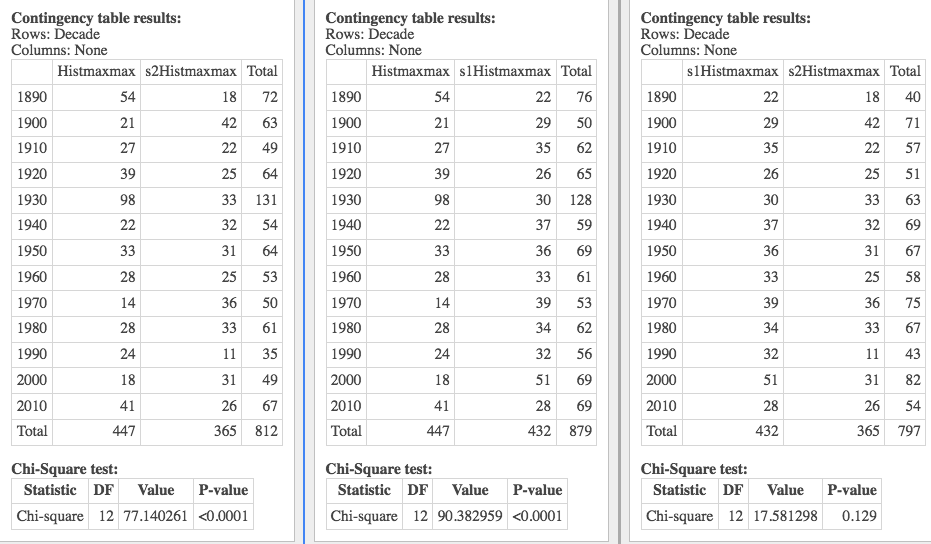Click the s1Histmaxmax header in the middle table
Image resolution: width=931 pixels, height=544 pixels.
(505, 71)
